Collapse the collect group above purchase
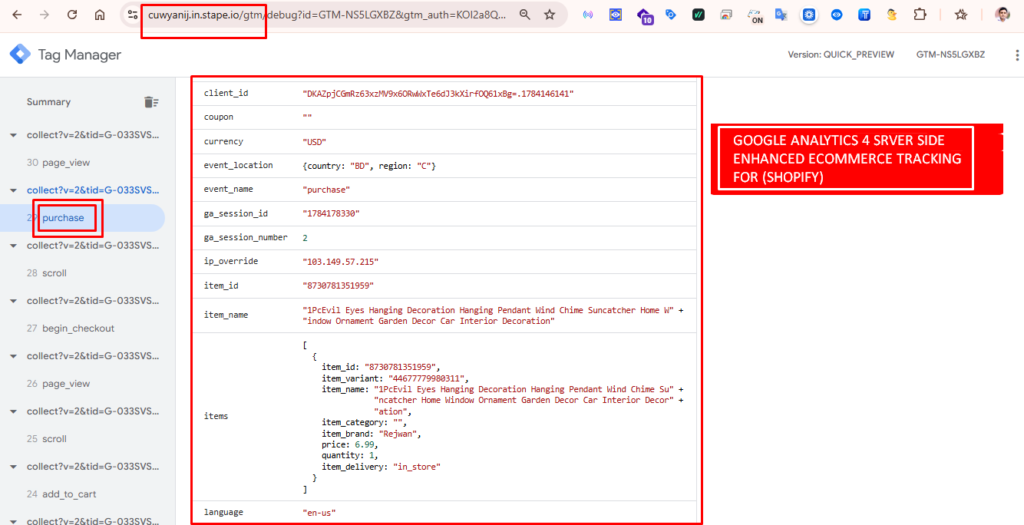 point(13,191)
